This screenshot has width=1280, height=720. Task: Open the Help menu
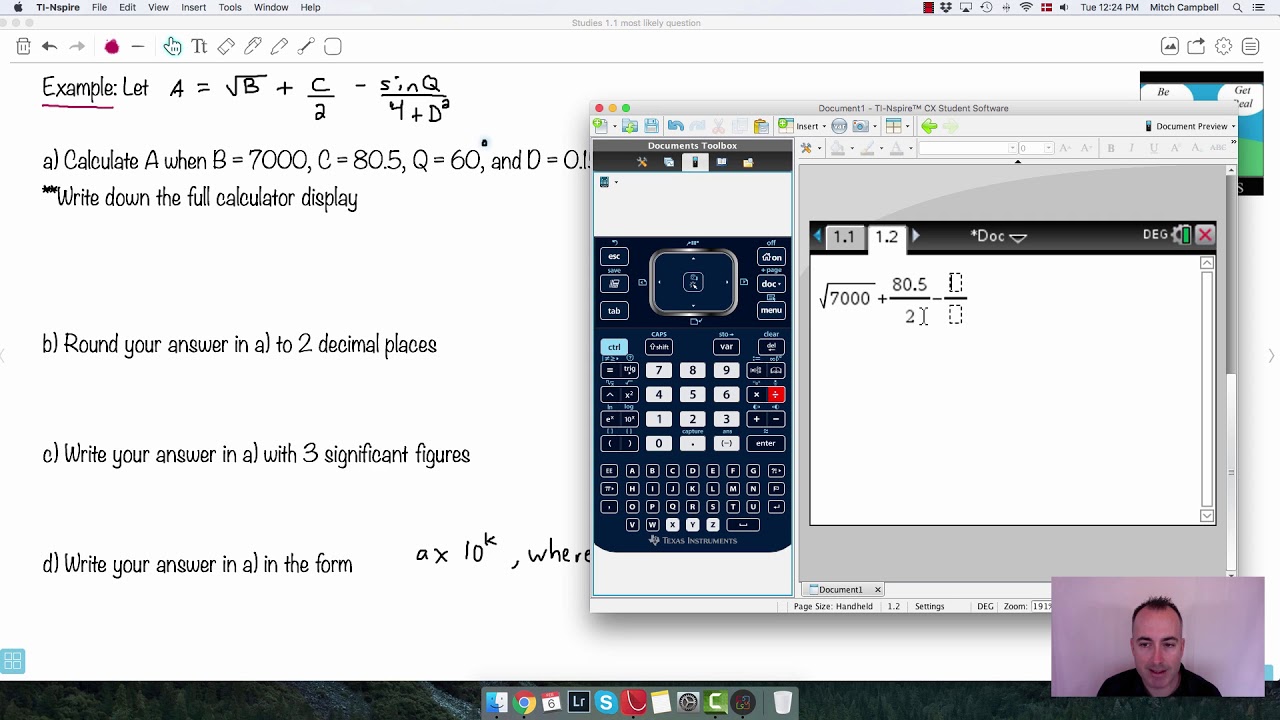(x=310, y=7)
